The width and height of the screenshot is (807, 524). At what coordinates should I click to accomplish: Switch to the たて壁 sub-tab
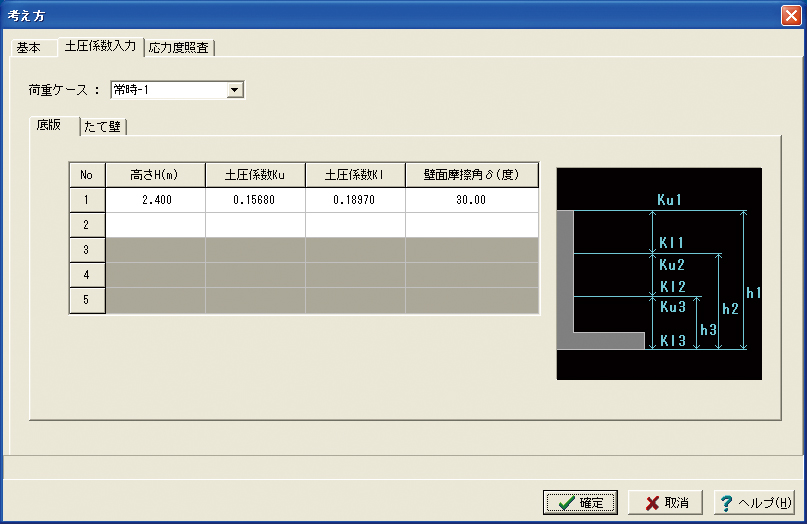[102, 127]
